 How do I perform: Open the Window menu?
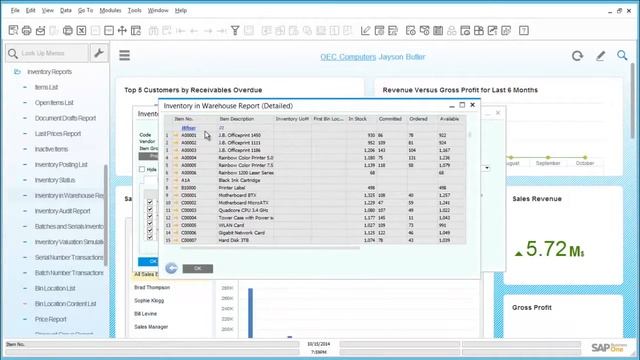[158, 10]
